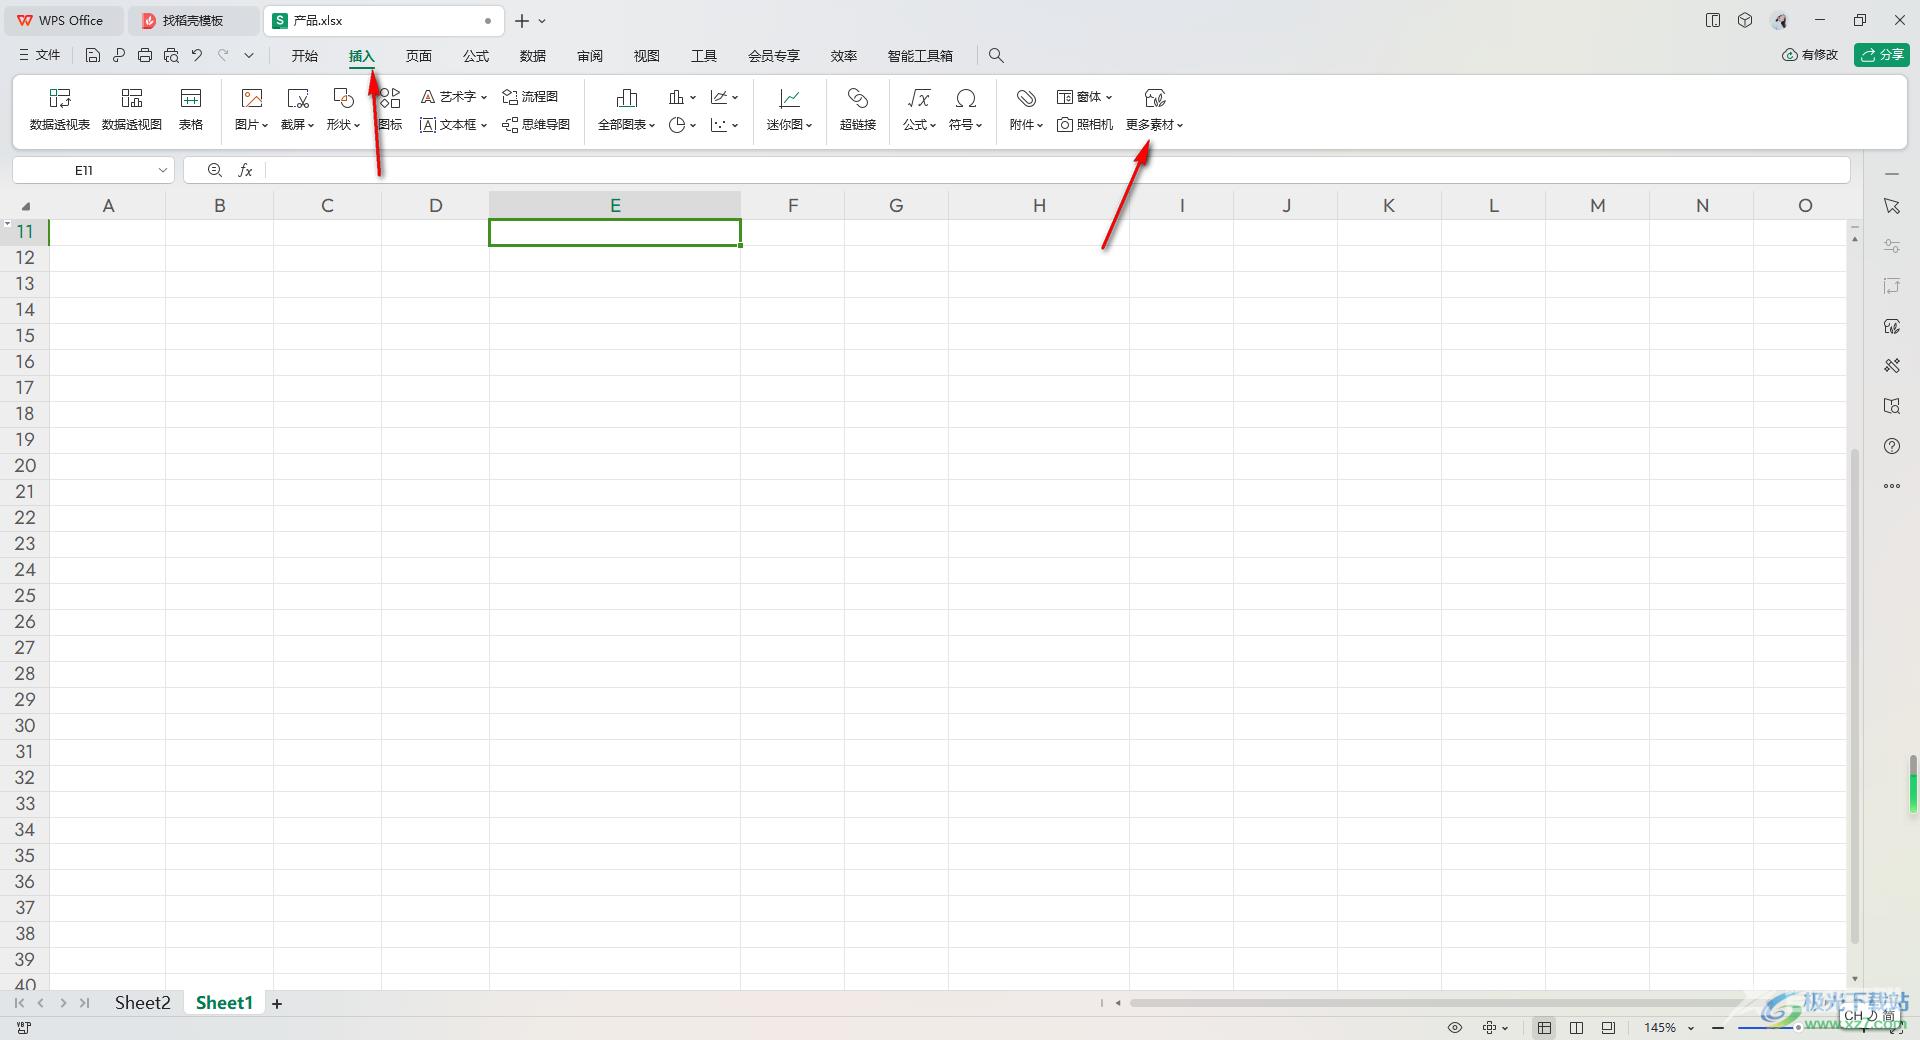Click the formula bar input field
The image size is (1920, 1040).
pos(1058,170)
